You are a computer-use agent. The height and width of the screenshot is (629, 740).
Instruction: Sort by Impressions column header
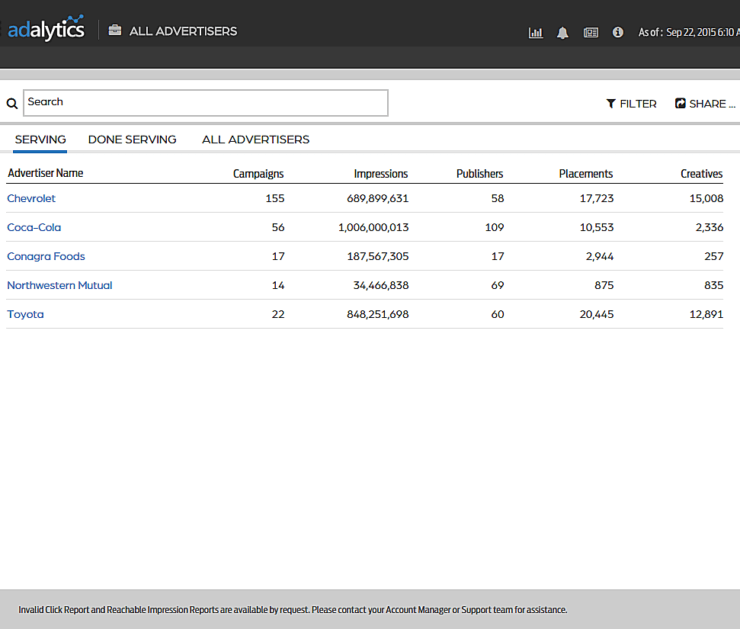381,174
